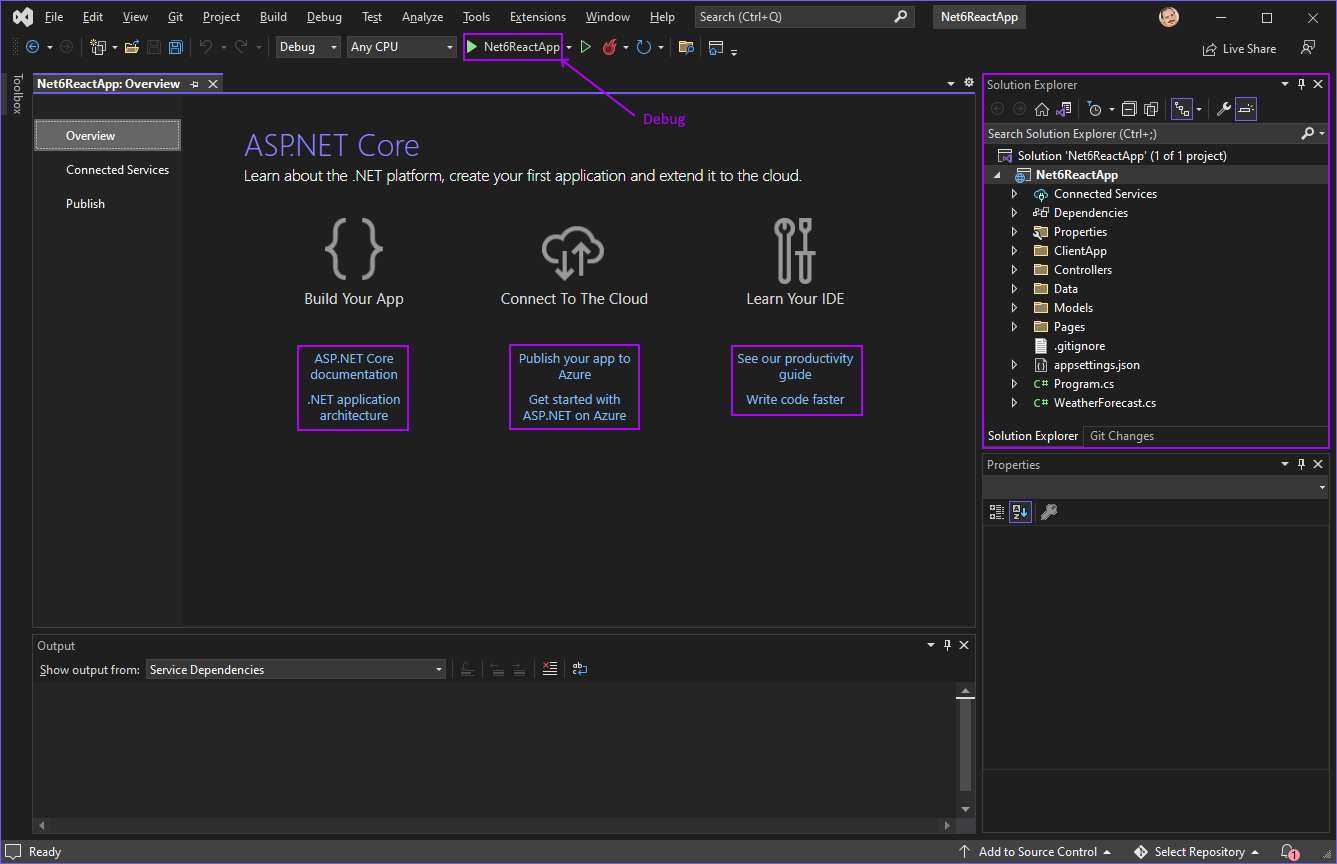Toggle Alphabetical sort in Properties panel
Image resolution: width=1337 pixels, height=864 pixels.
(x=1020, y=512)
